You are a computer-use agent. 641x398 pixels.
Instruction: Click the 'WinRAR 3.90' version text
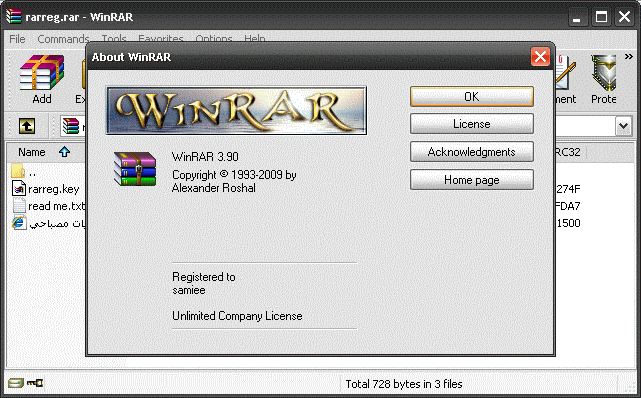coord(205,157)
